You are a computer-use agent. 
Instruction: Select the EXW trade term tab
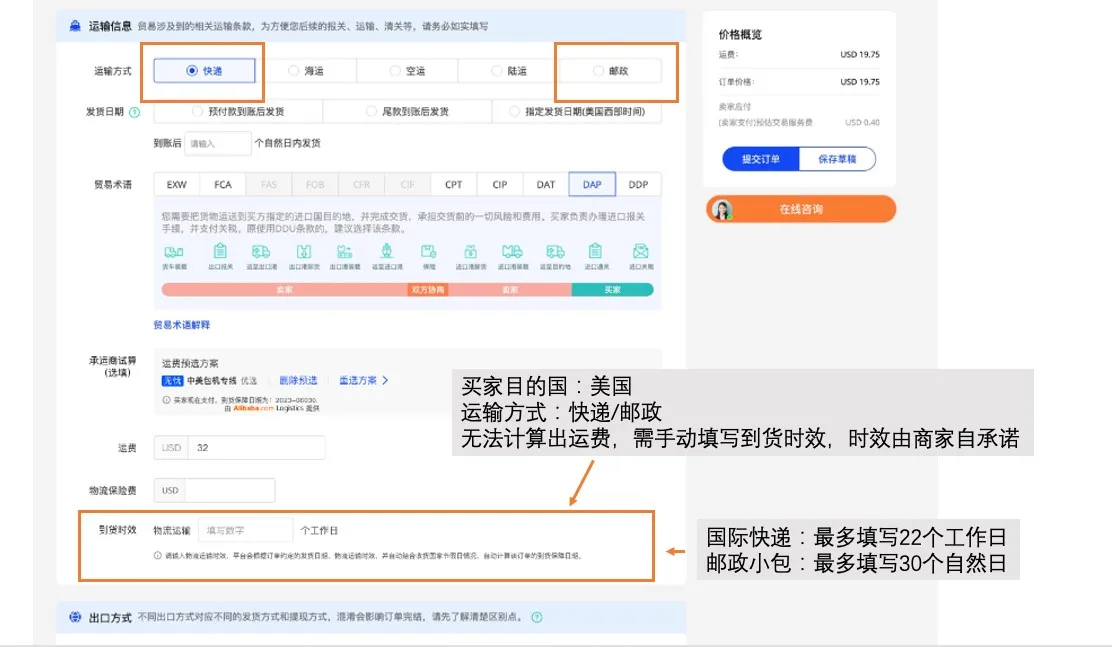tap(177, 185)
